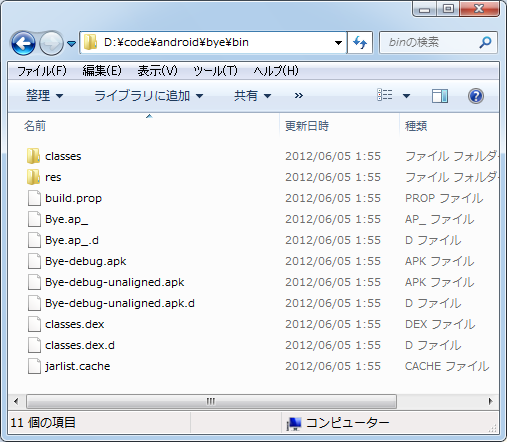Click the change view icon
The width and height of the screenshot is (507, 442).
(x=385, y=95)
